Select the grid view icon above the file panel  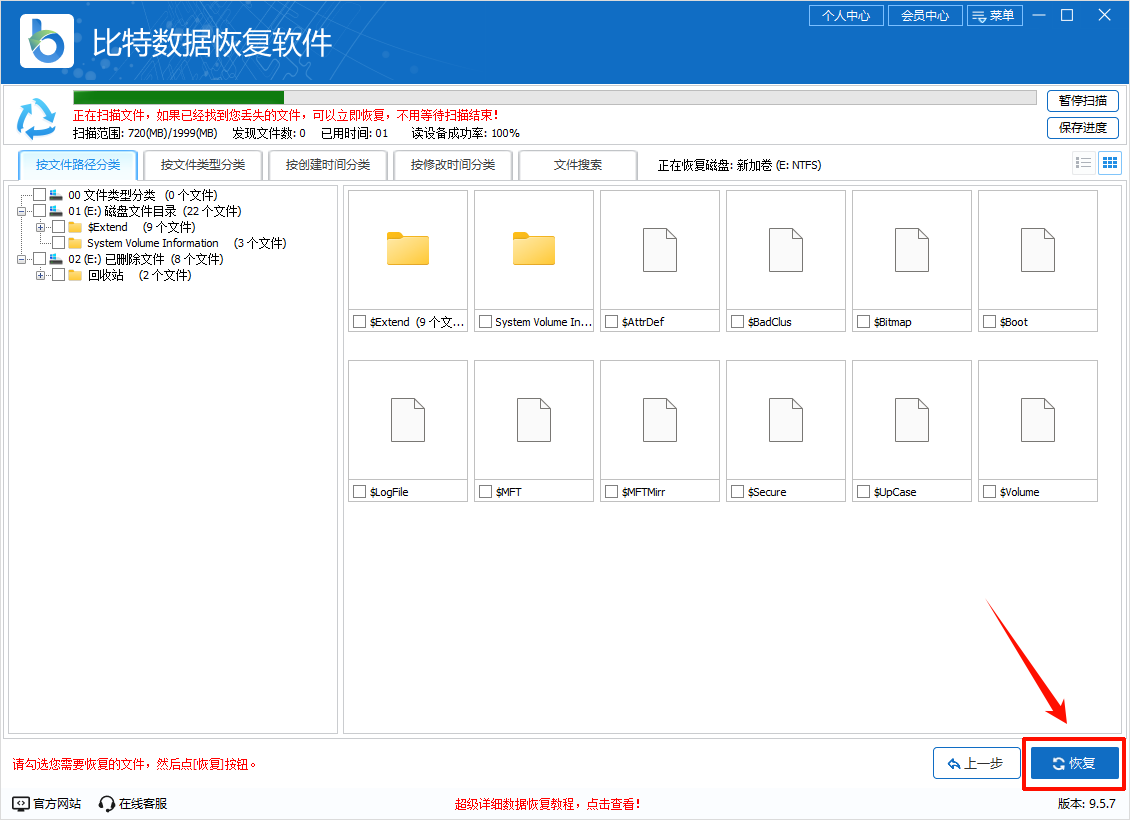click(x=1110, y=162)
